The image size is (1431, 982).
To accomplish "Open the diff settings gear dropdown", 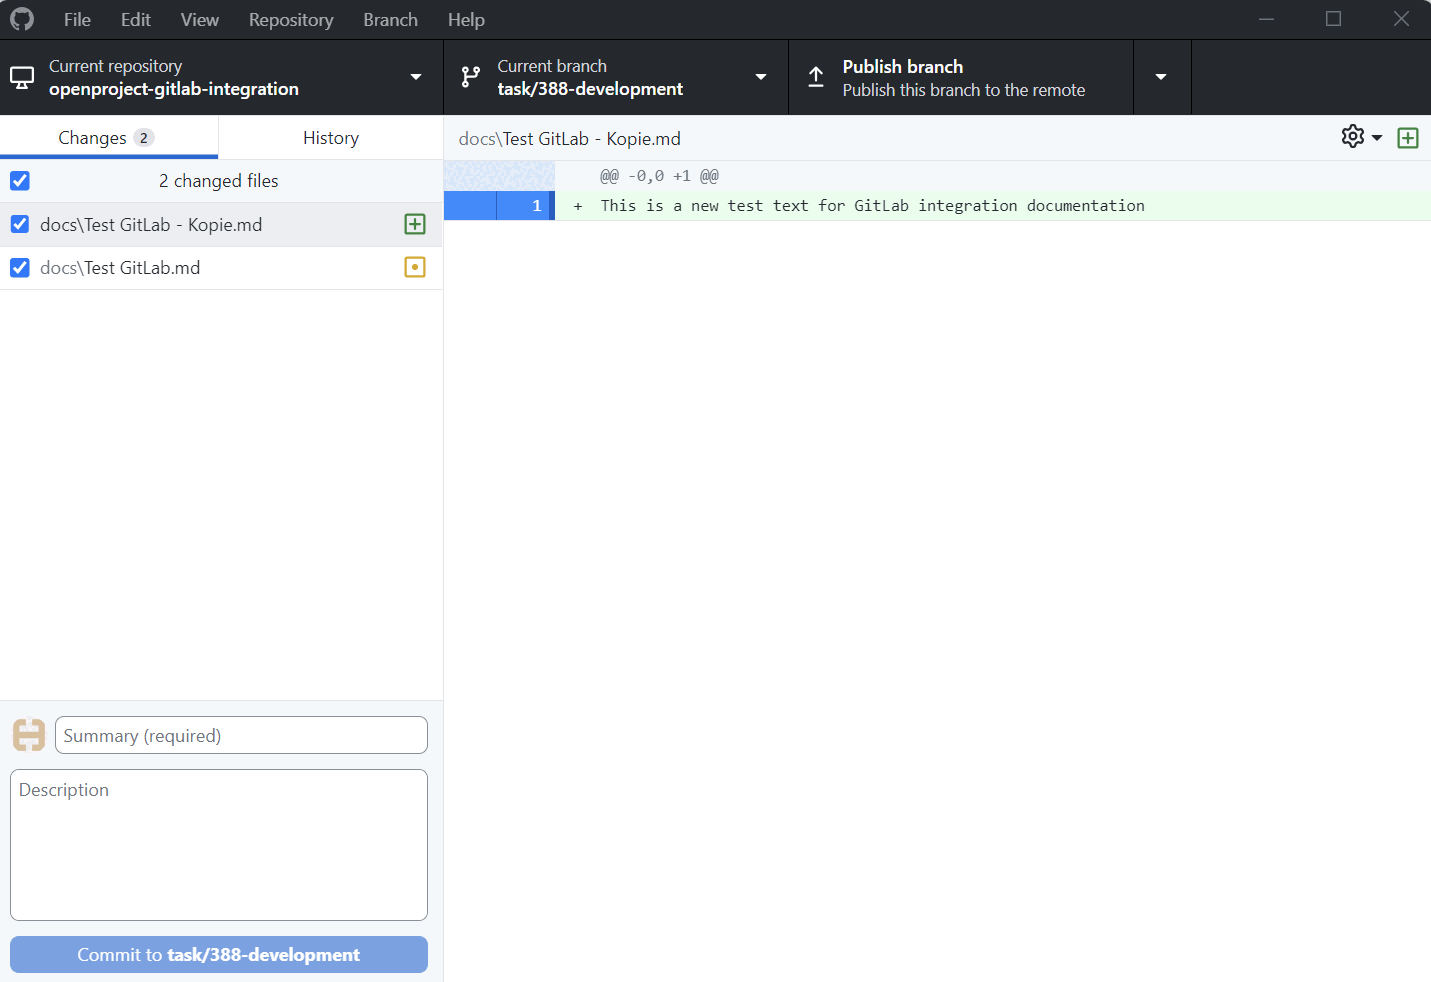I will (1358, 137).
